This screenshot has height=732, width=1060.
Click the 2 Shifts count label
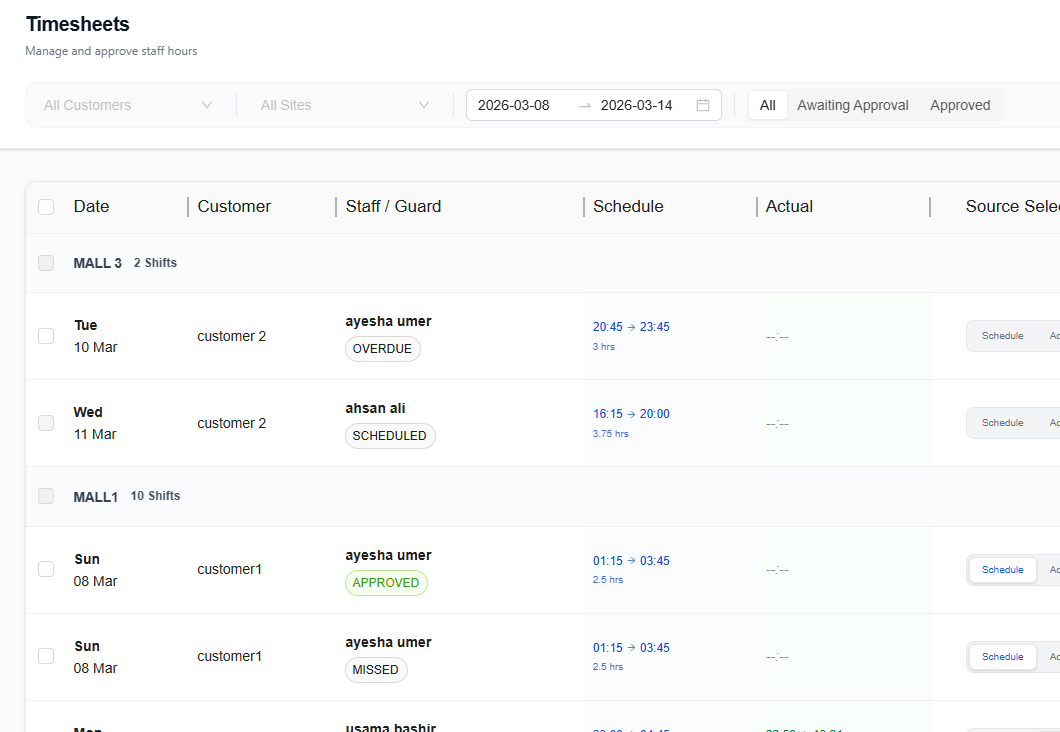pos(155,263)
